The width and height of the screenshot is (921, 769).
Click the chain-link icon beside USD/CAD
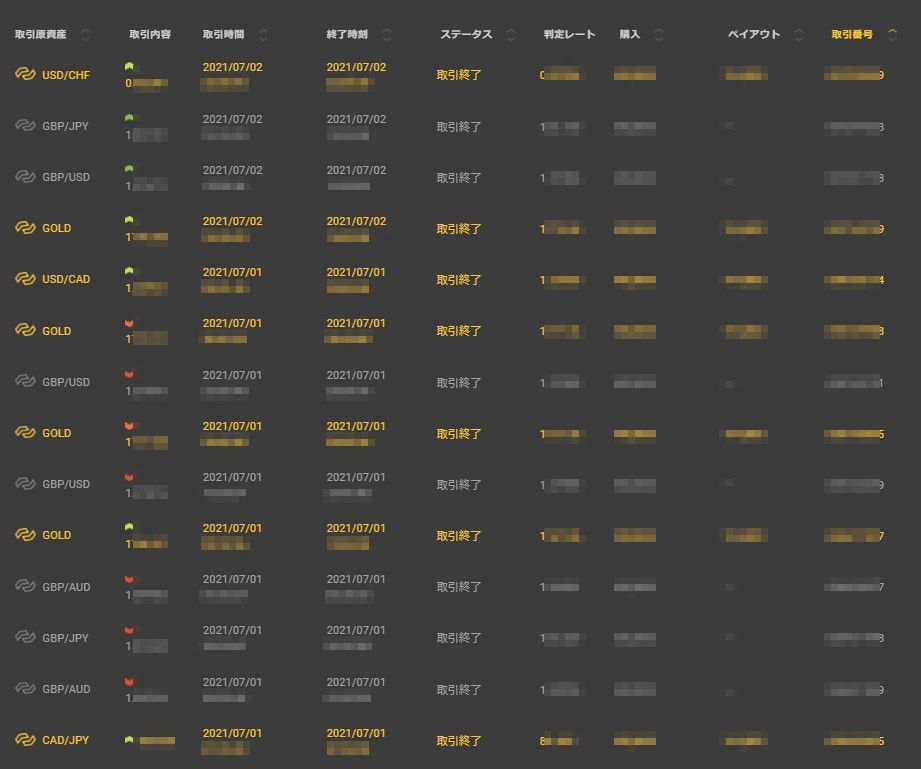(x=25, y=279)
